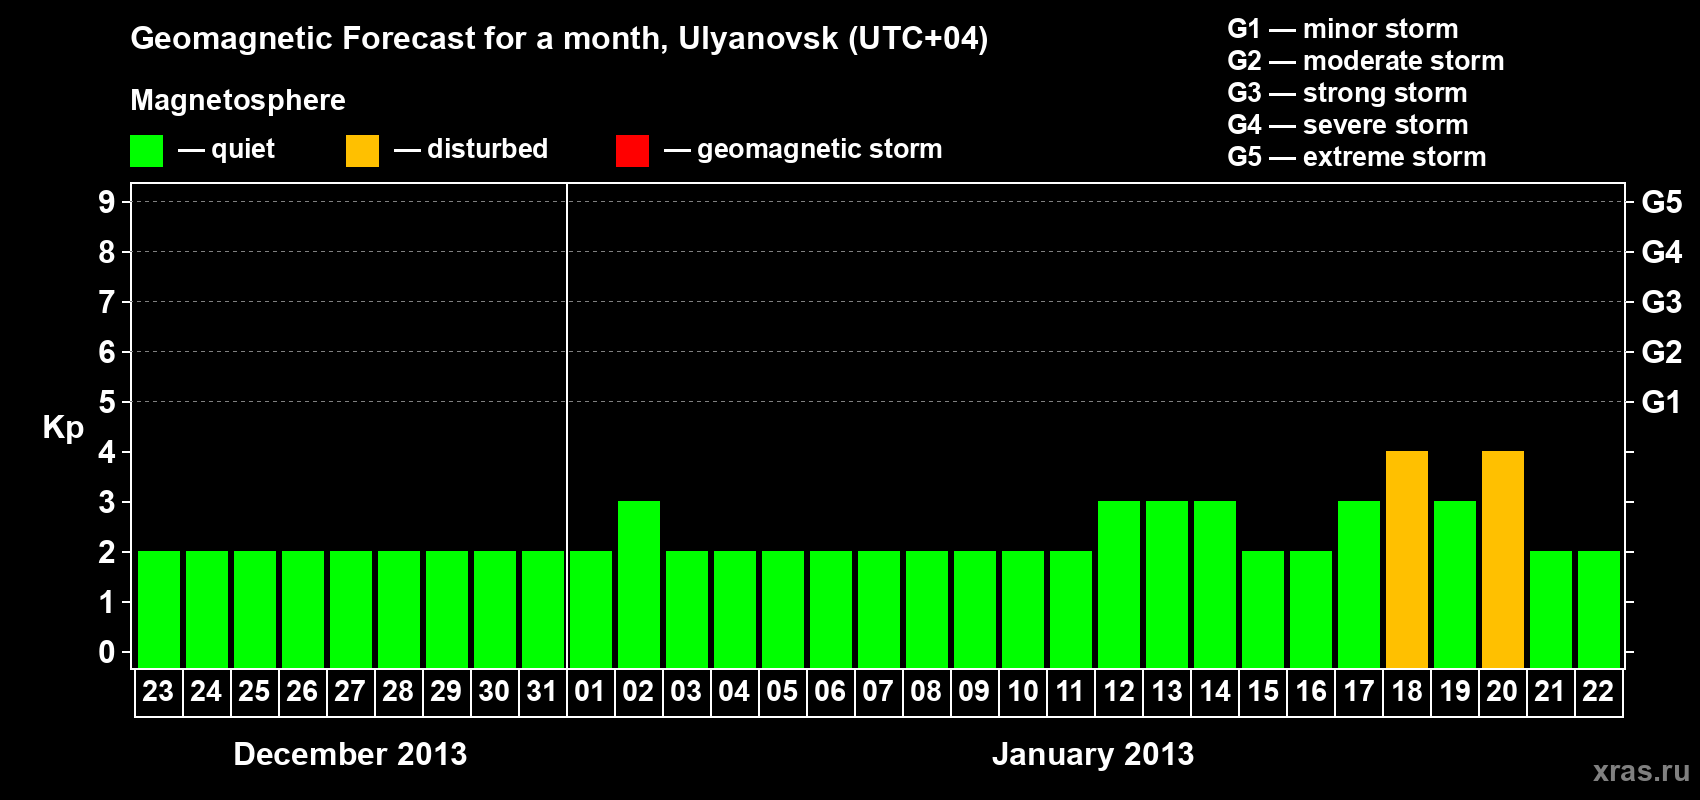Viewport: 1700px width, 800px height.
Task: Click date cell '22' on the axis
Action: [x=1598, y=692]
